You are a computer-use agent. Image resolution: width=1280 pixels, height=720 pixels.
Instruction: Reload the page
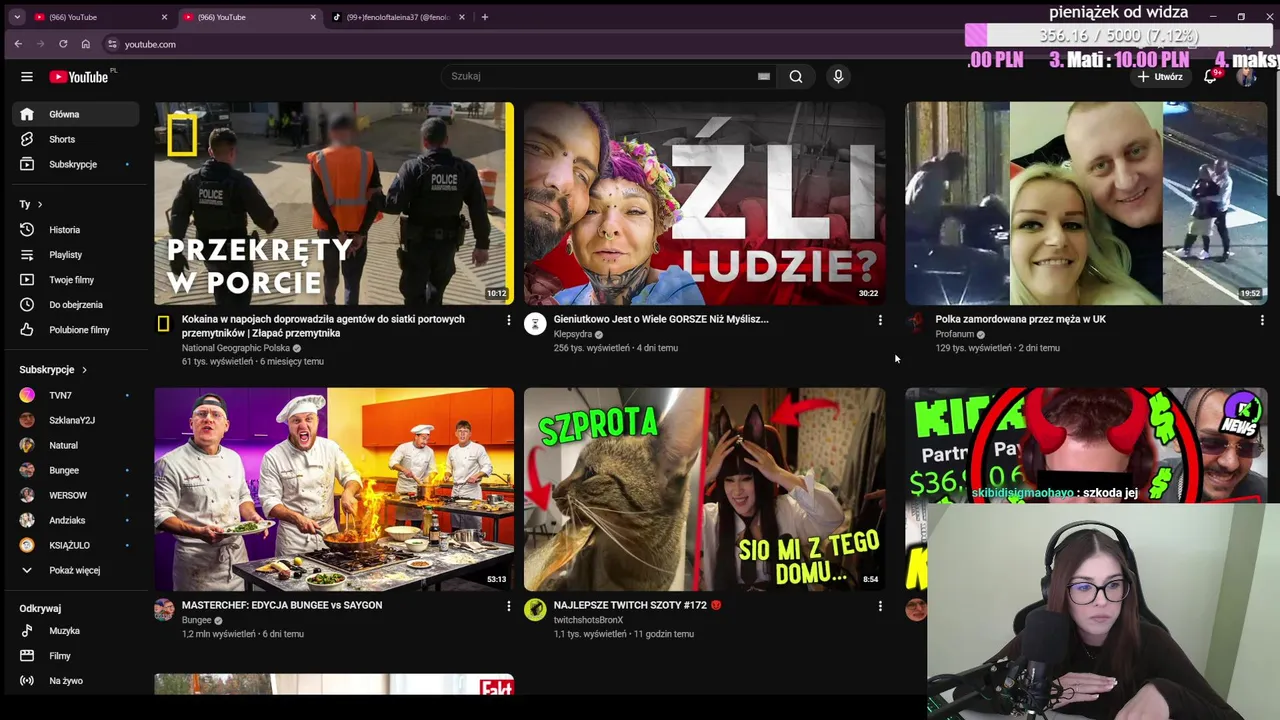point(63,44)
